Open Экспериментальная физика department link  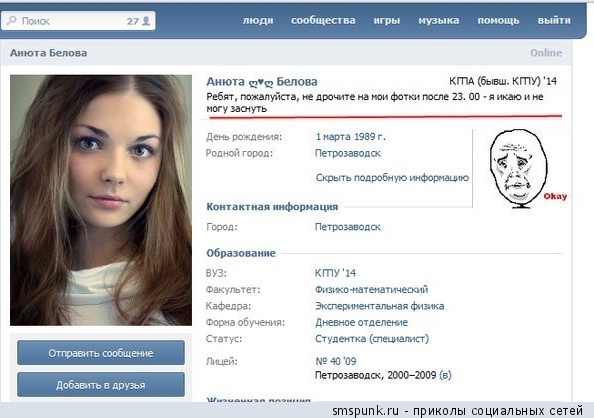(x=380, y=306)
